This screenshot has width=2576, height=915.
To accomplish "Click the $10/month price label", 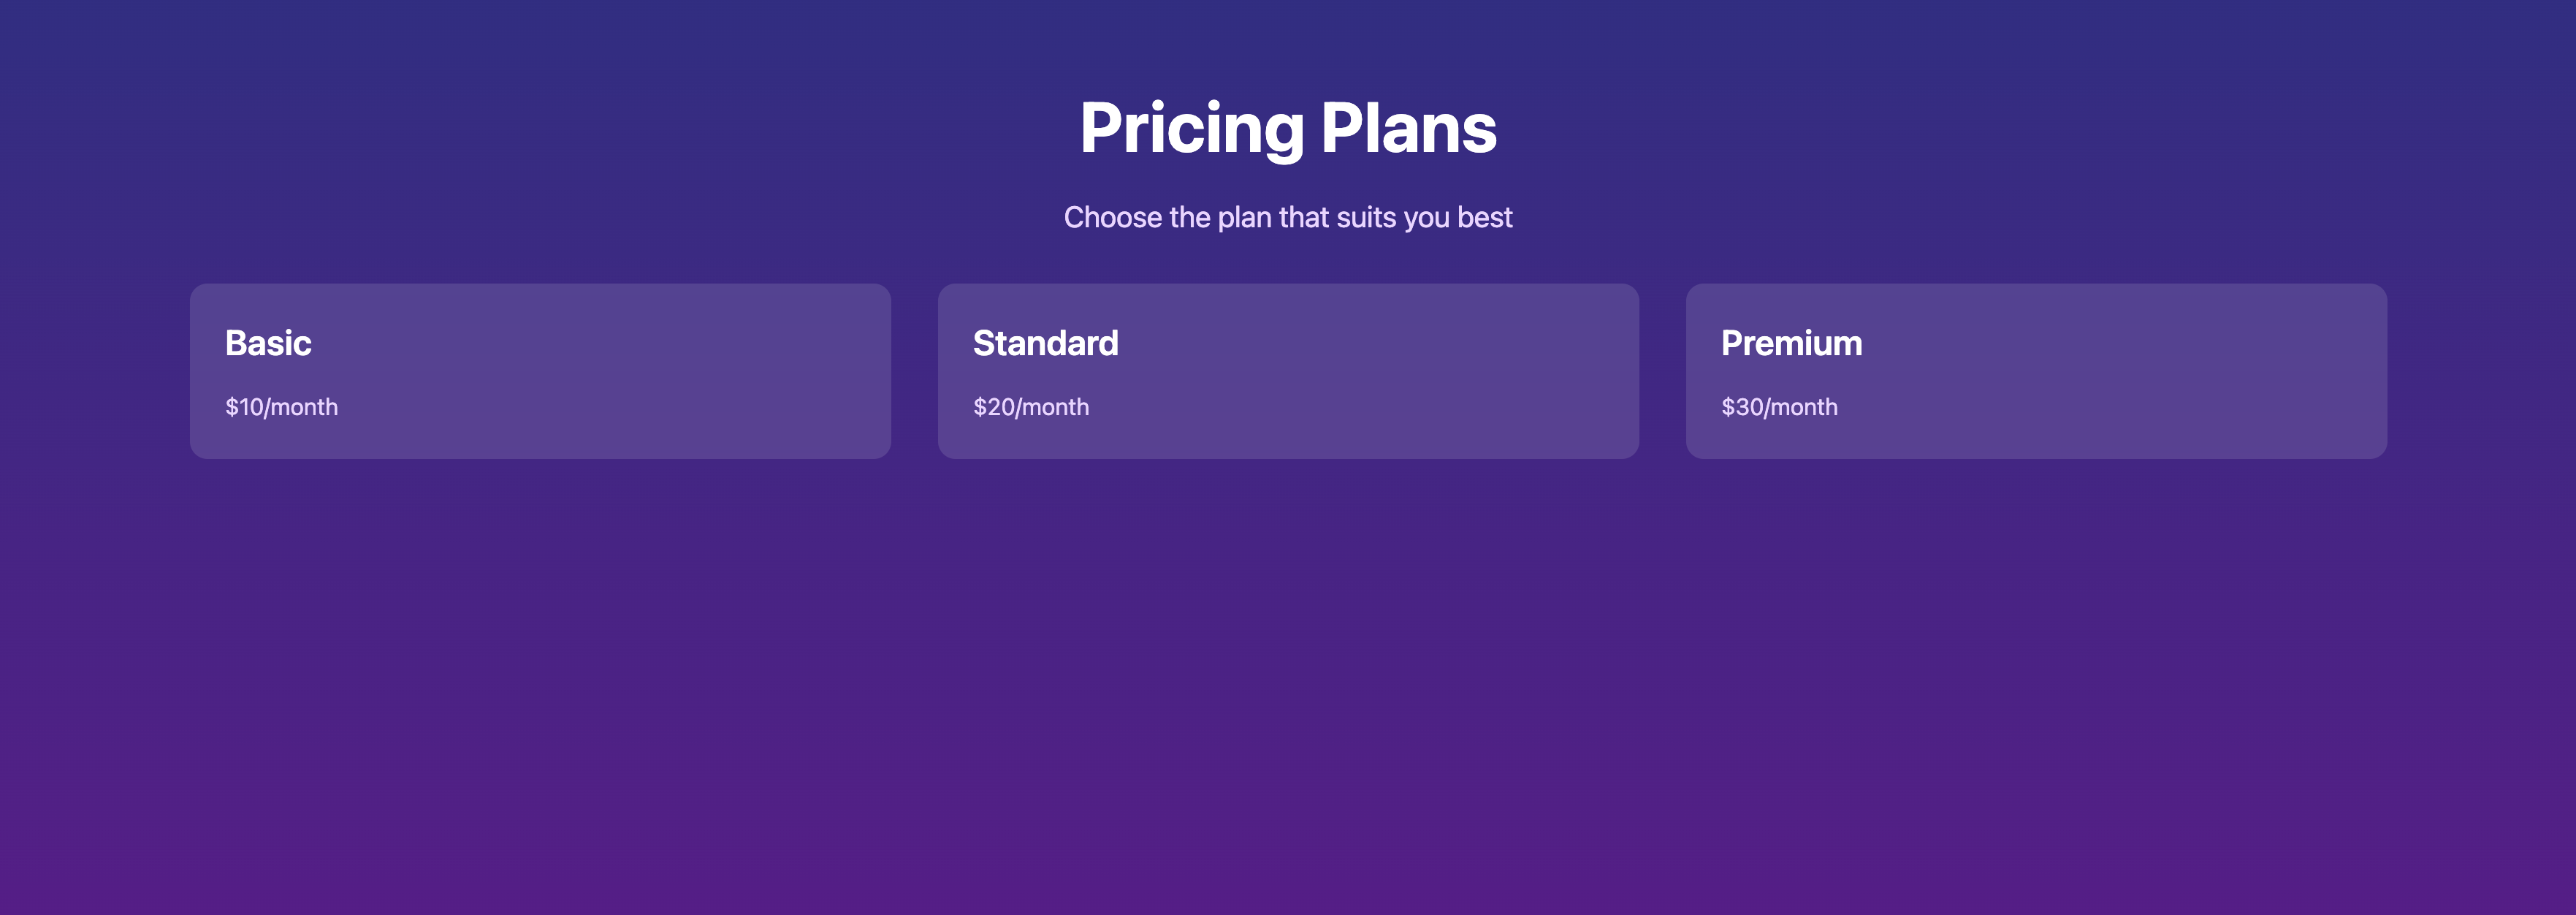I will [x=281, y=407].
